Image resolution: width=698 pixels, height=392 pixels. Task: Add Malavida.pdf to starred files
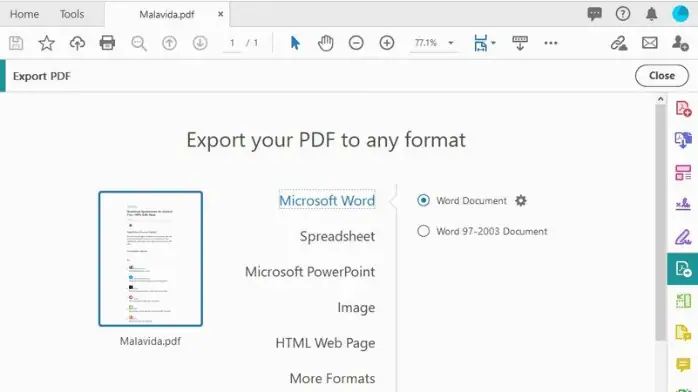[x=46, y=43]
